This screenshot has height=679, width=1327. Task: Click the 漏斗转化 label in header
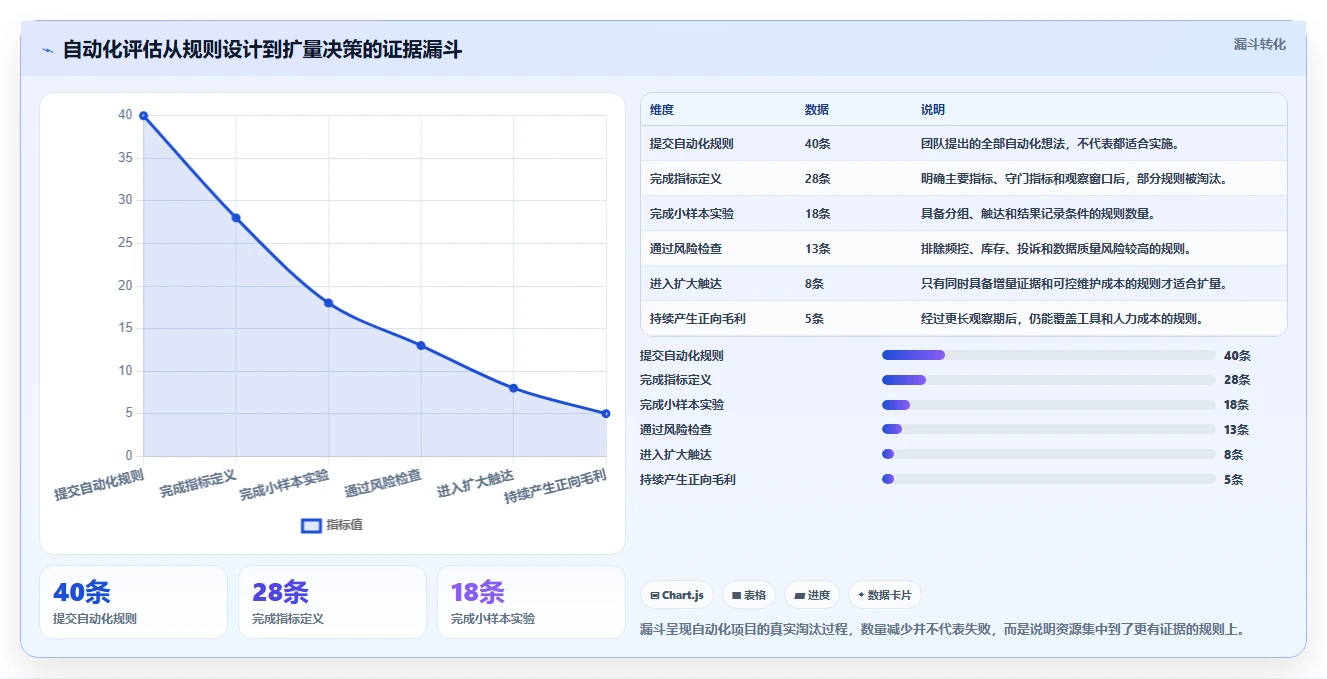pos(1260,45)
